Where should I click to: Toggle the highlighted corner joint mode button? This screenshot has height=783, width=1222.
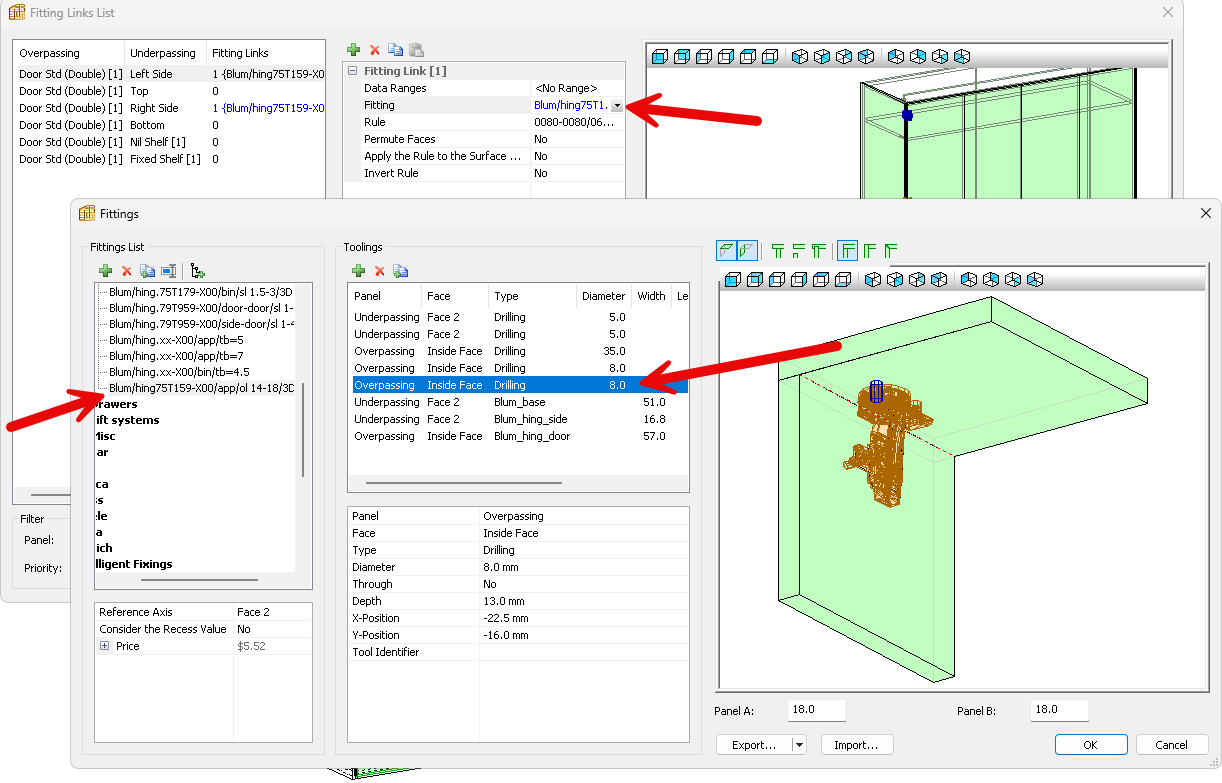[x=847, y=251]
